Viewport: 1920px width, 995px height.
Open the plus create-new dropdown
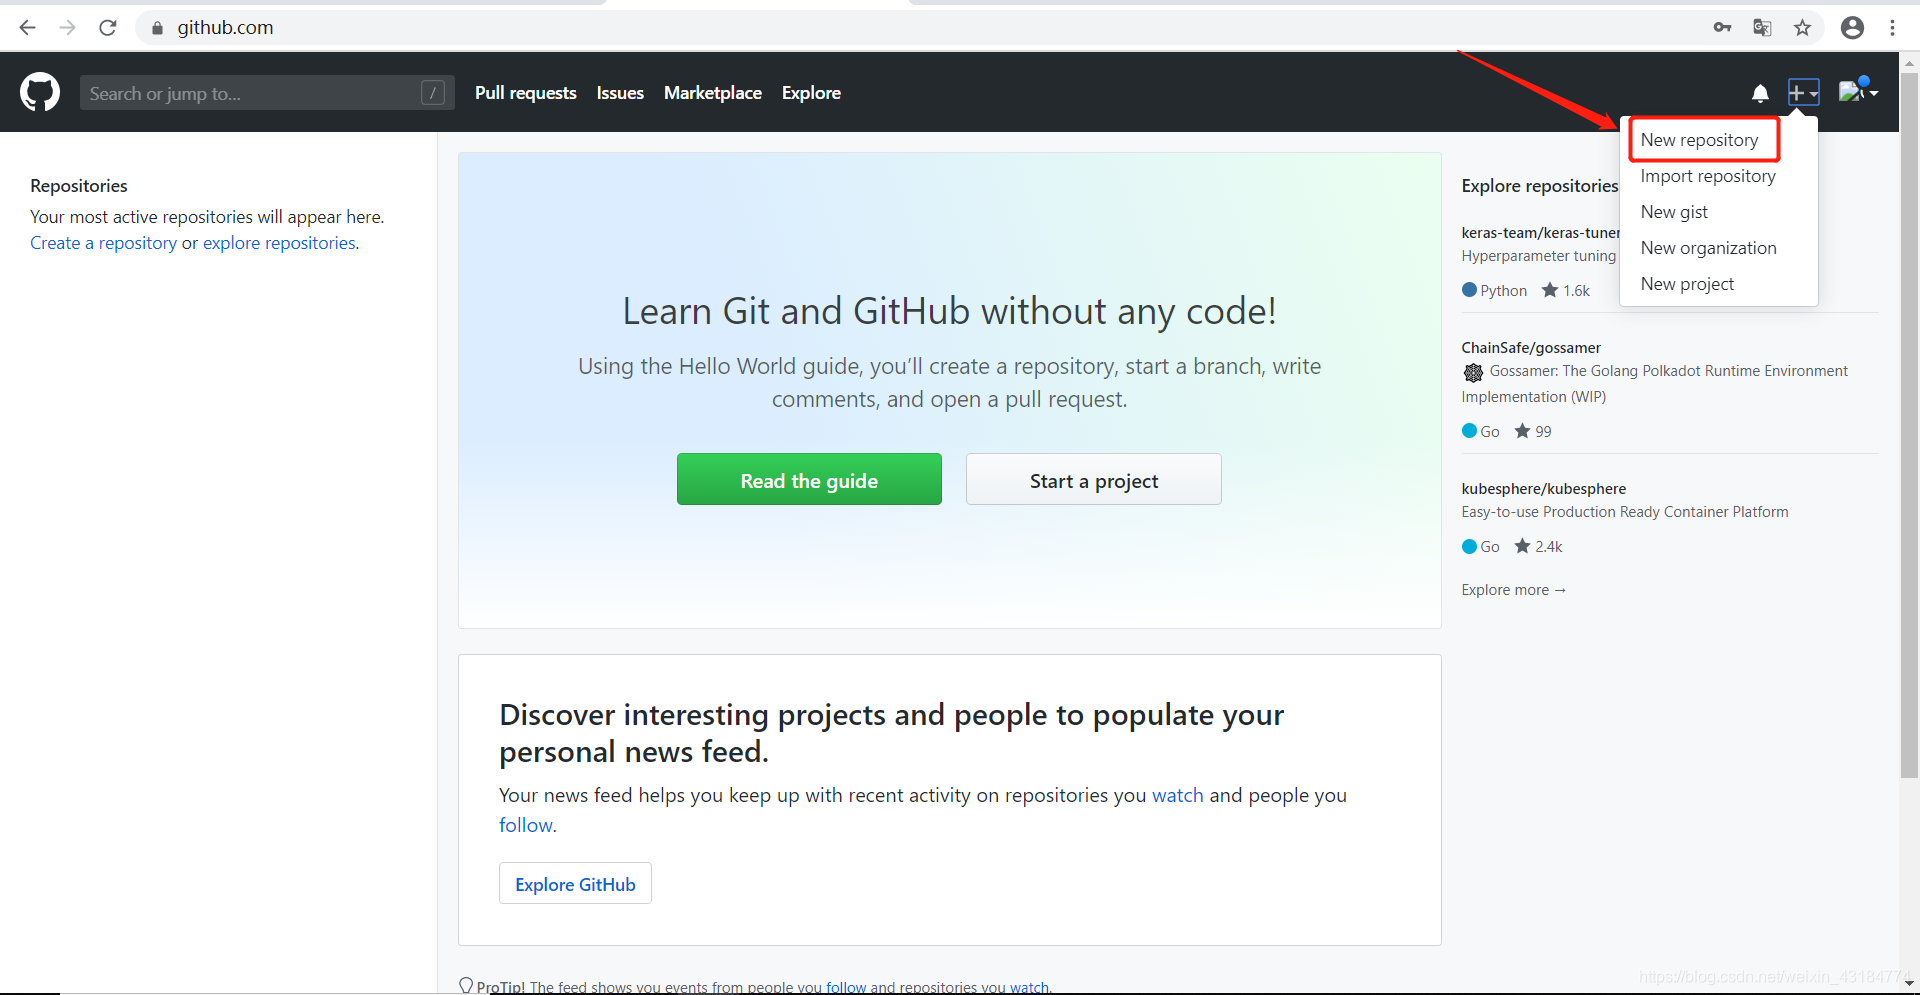pos(1803,93)
